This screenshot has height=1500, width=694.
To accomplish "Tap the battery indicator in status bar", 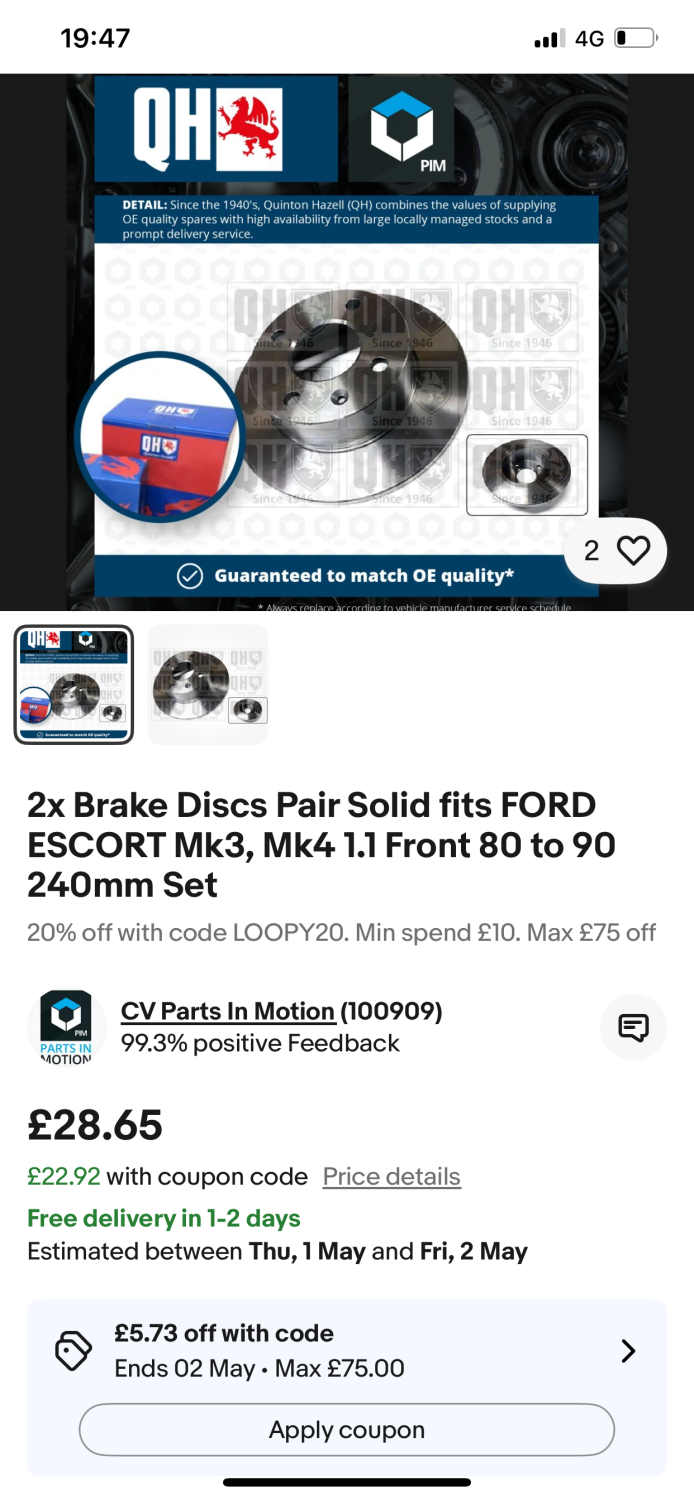I will pyautogui.click(x=635, y=39).
